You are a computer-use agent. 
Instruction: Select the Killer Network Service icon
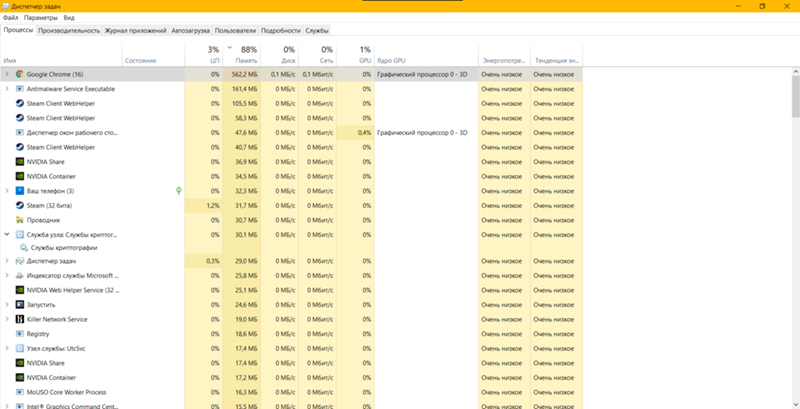tap(19, 319)
